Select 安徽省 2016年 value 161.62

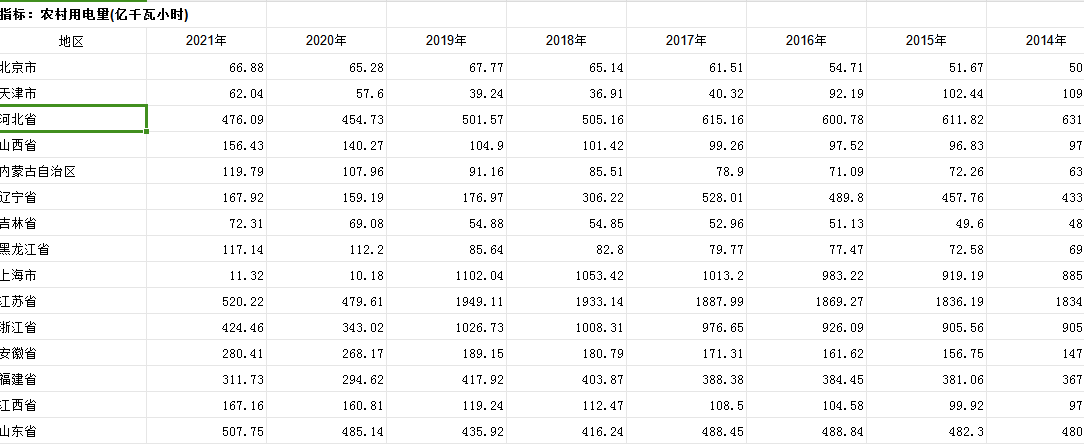point(806,353)
